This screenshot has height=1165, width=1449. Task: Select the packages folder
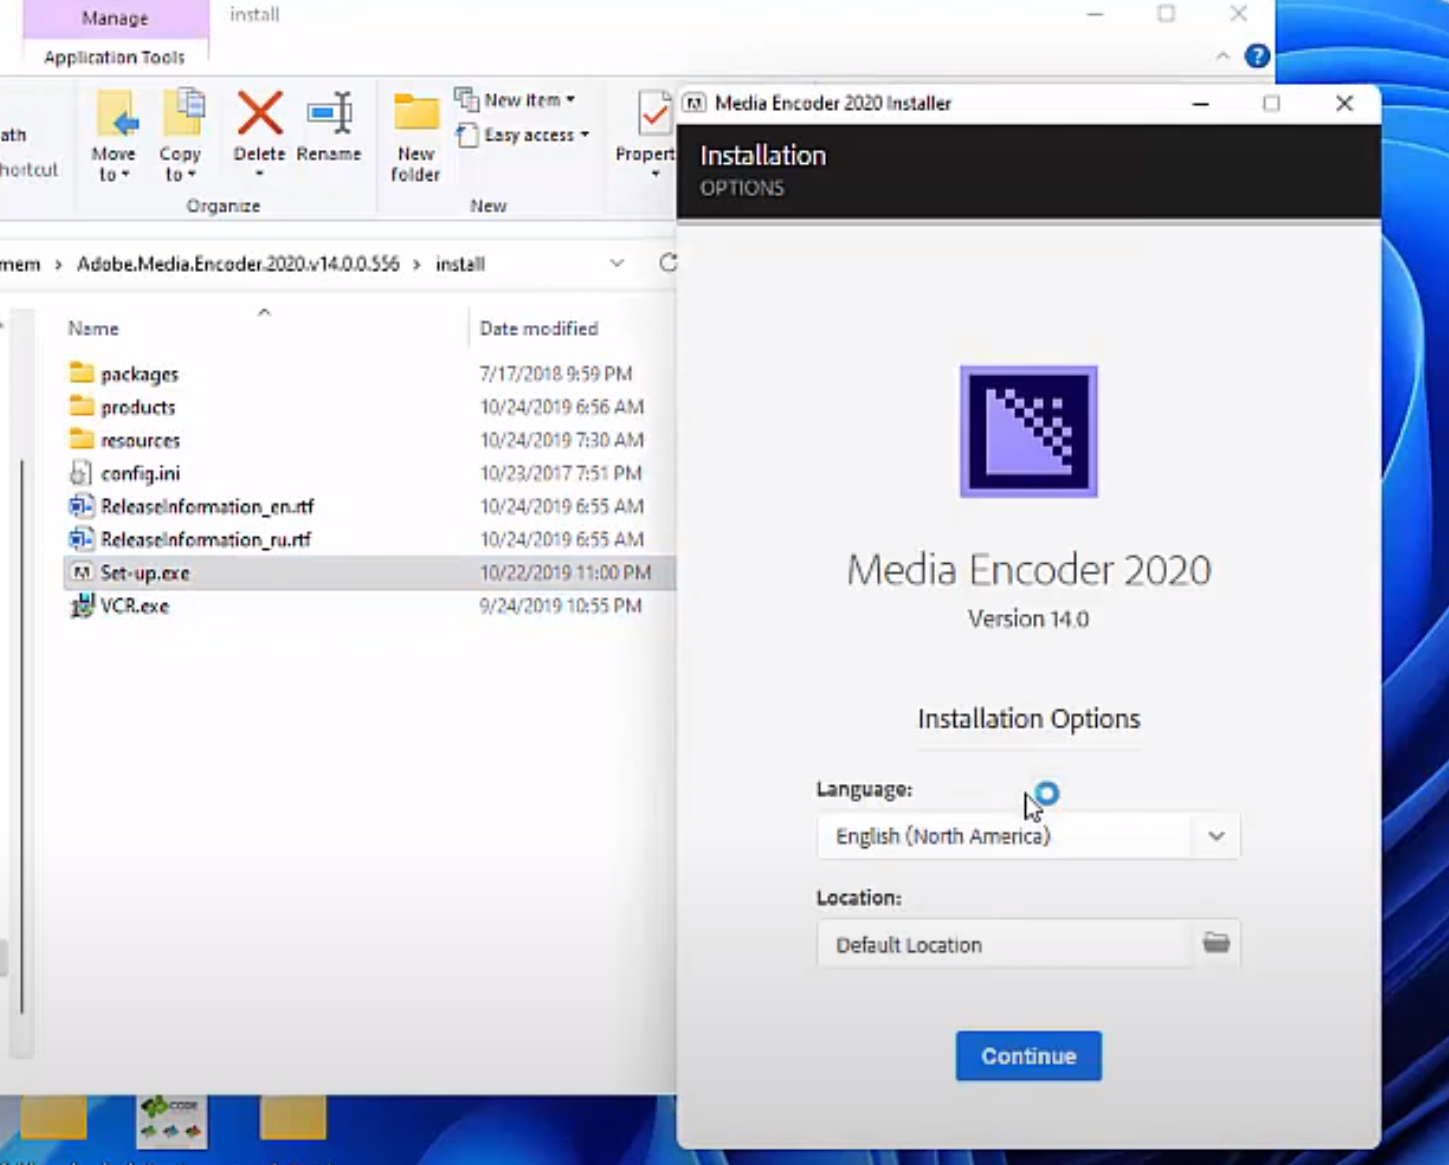(x=139, y=374)
